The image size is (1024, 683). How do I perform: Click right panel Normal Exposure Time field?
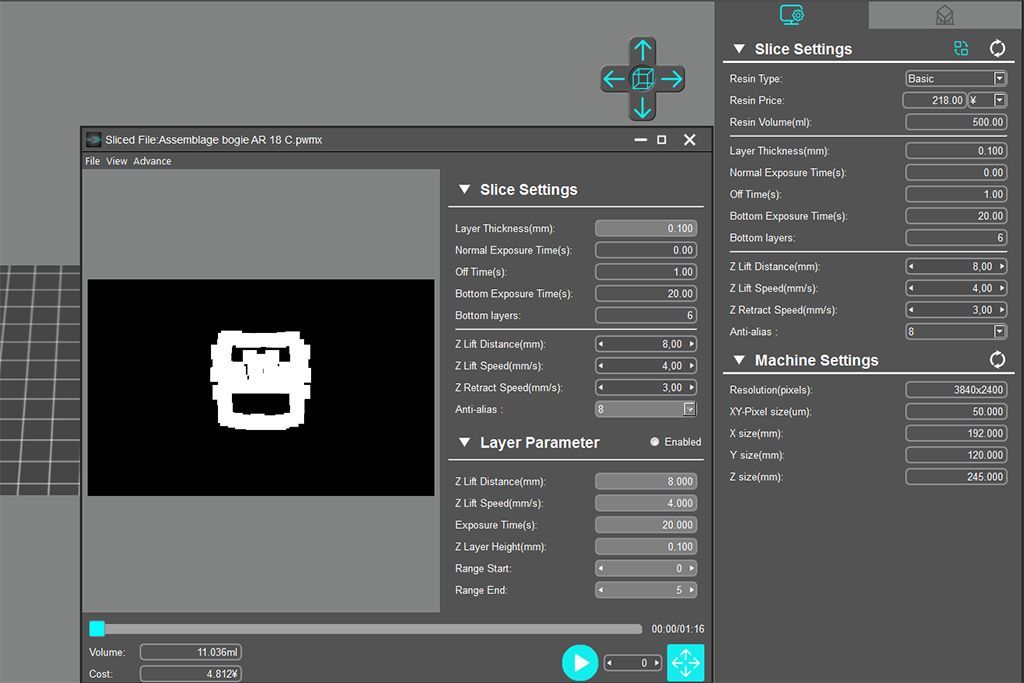(956, 172)
